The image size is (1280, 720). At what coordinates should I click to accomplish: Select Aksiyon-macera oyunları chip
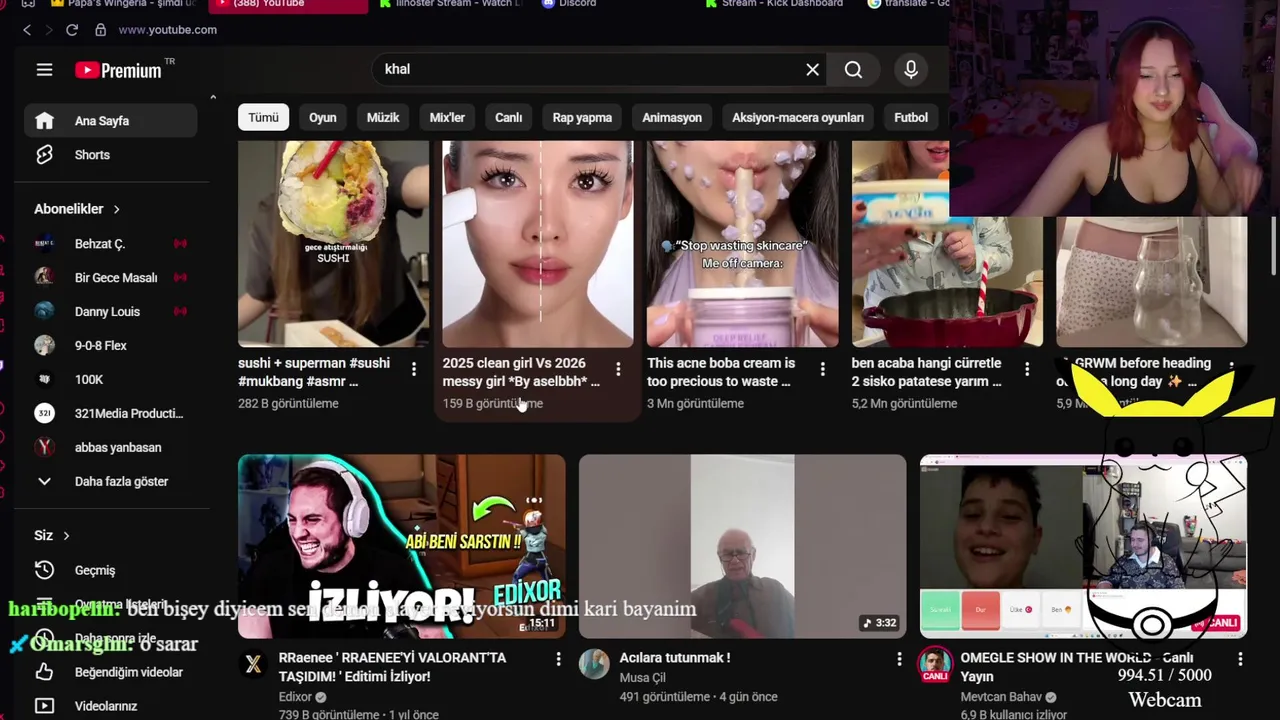tap(797, 117)
